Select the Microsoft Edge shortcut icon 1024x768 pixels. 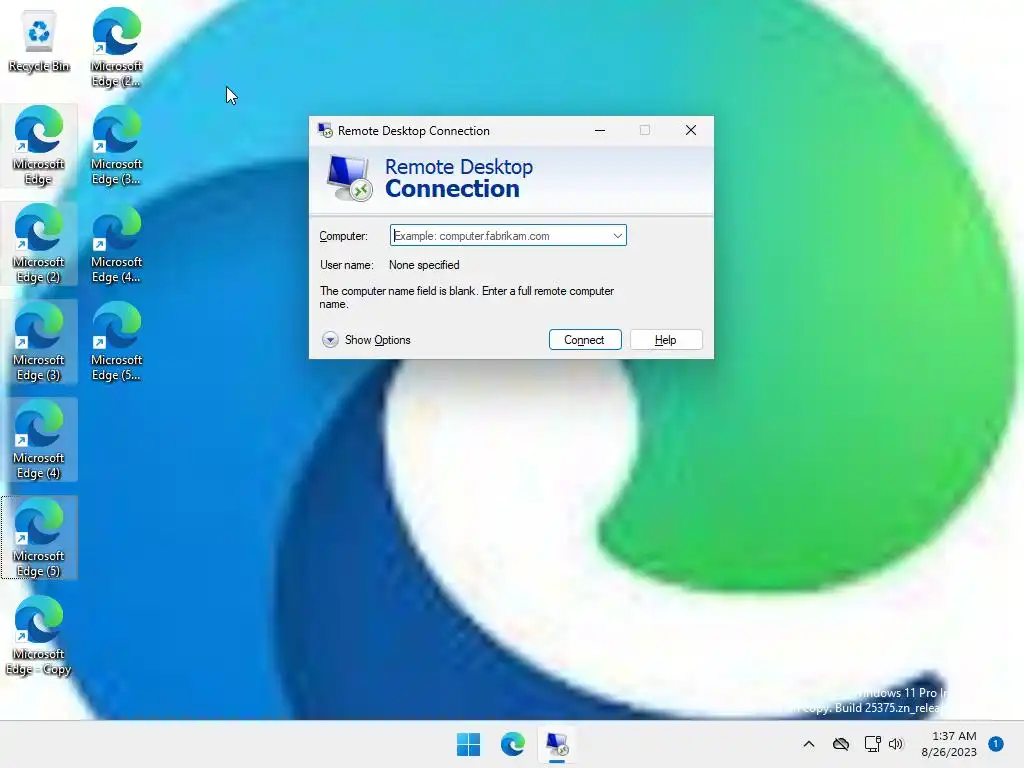click(39, 146)
